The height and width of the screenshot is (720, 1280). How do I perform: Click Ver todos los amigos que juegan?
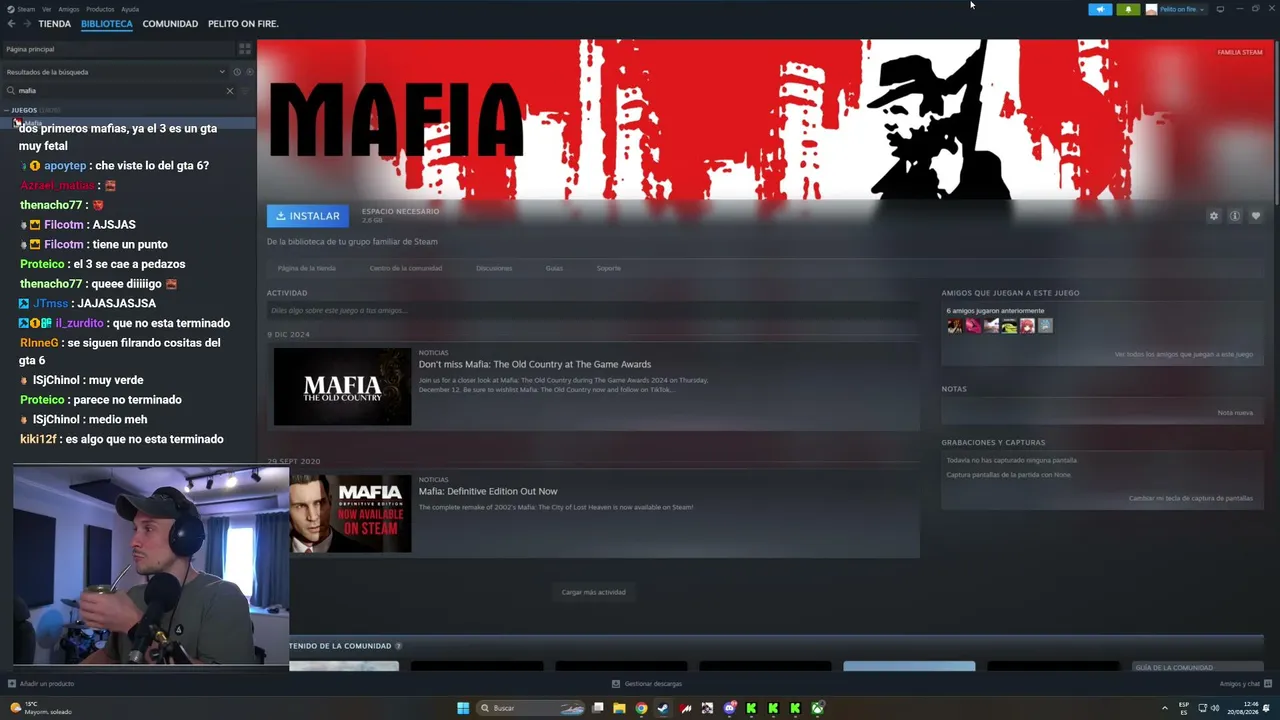[x=1184, y=354]
